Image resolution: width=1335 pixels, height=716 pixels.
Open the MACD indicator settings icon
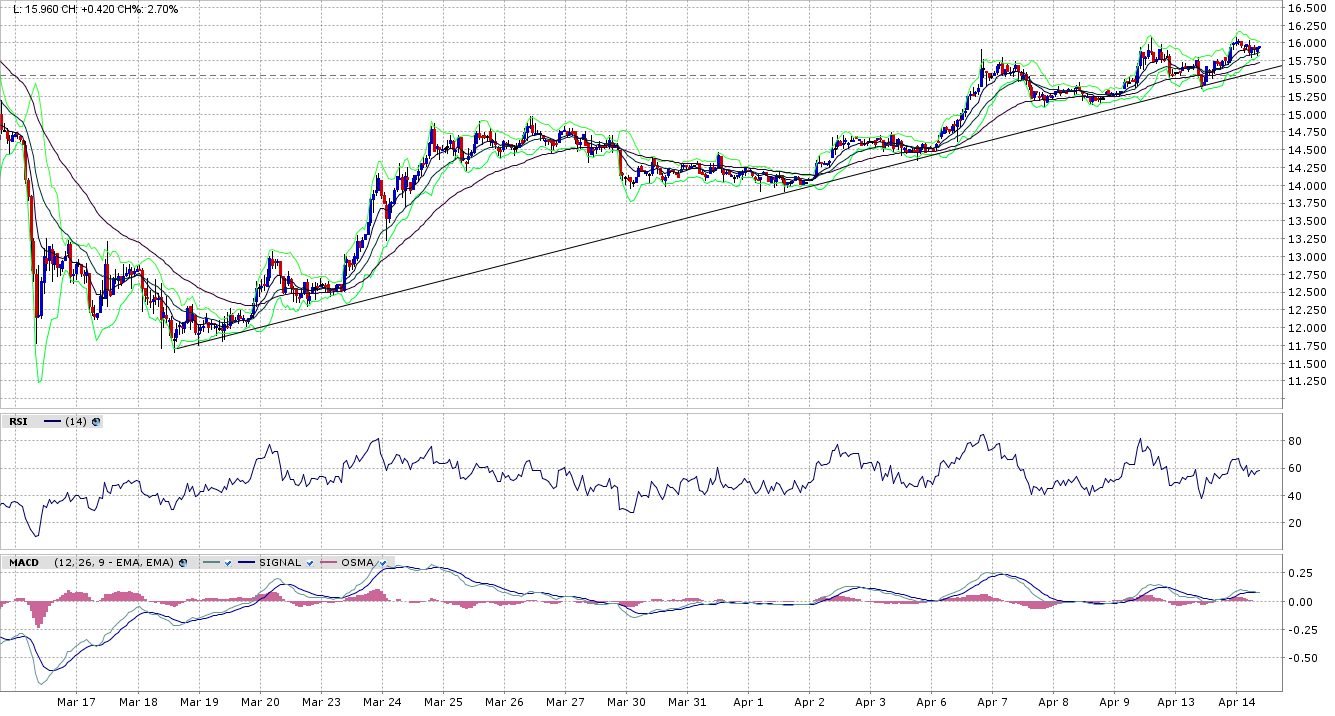(184, 563)
